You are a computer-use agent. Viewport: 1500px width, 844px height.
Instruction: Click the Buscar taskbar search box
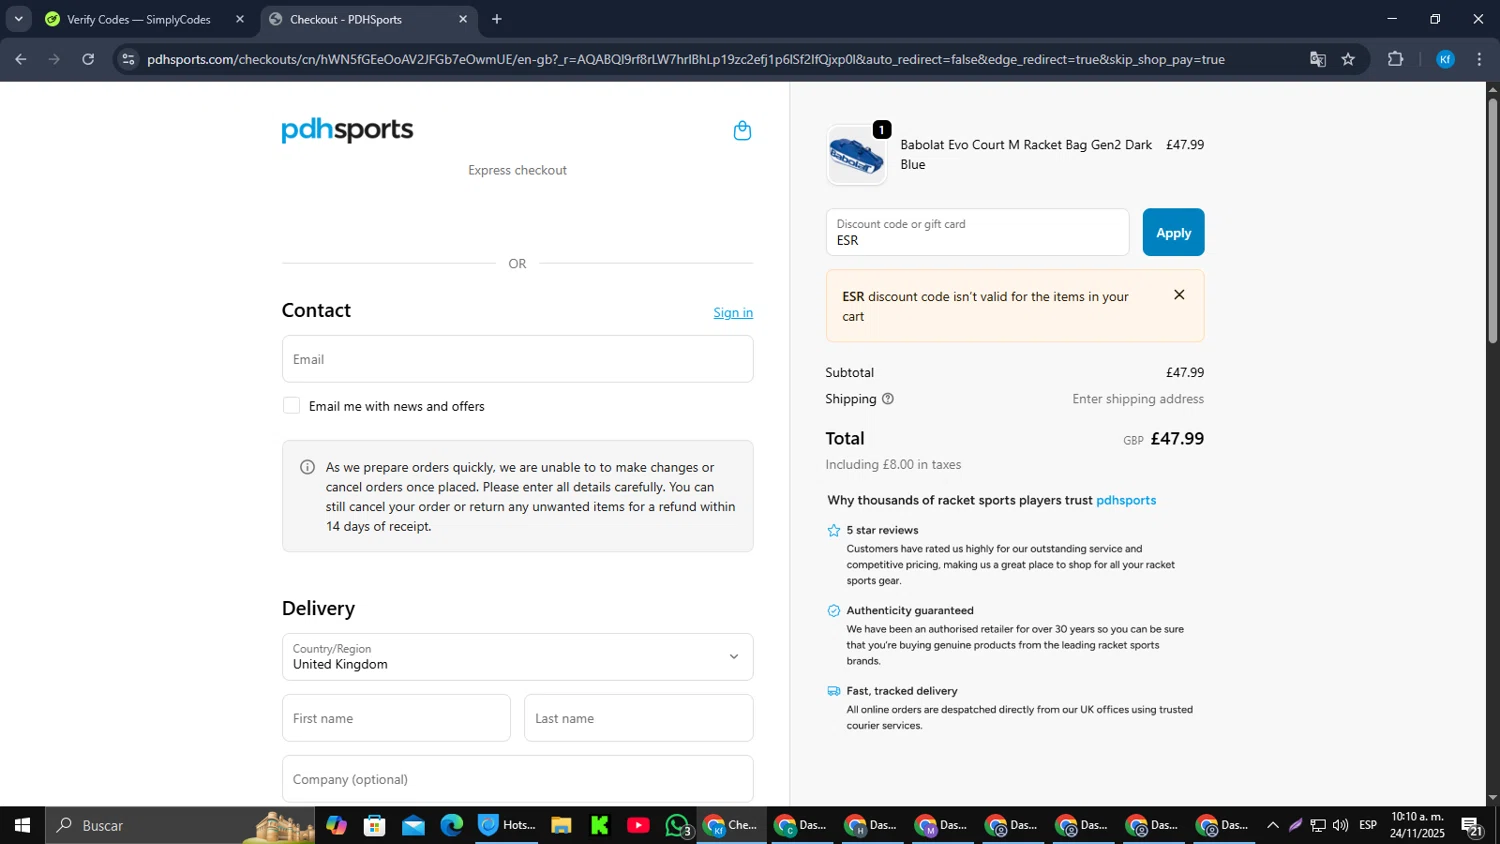(x=180, y=825)
